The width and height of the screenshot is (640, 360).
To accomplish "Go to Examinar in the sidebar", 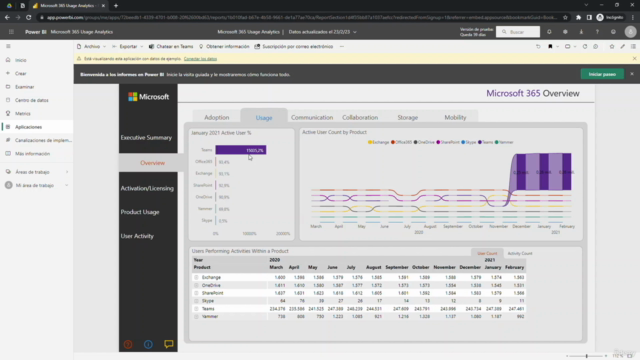I will click(x=24, y=87).
